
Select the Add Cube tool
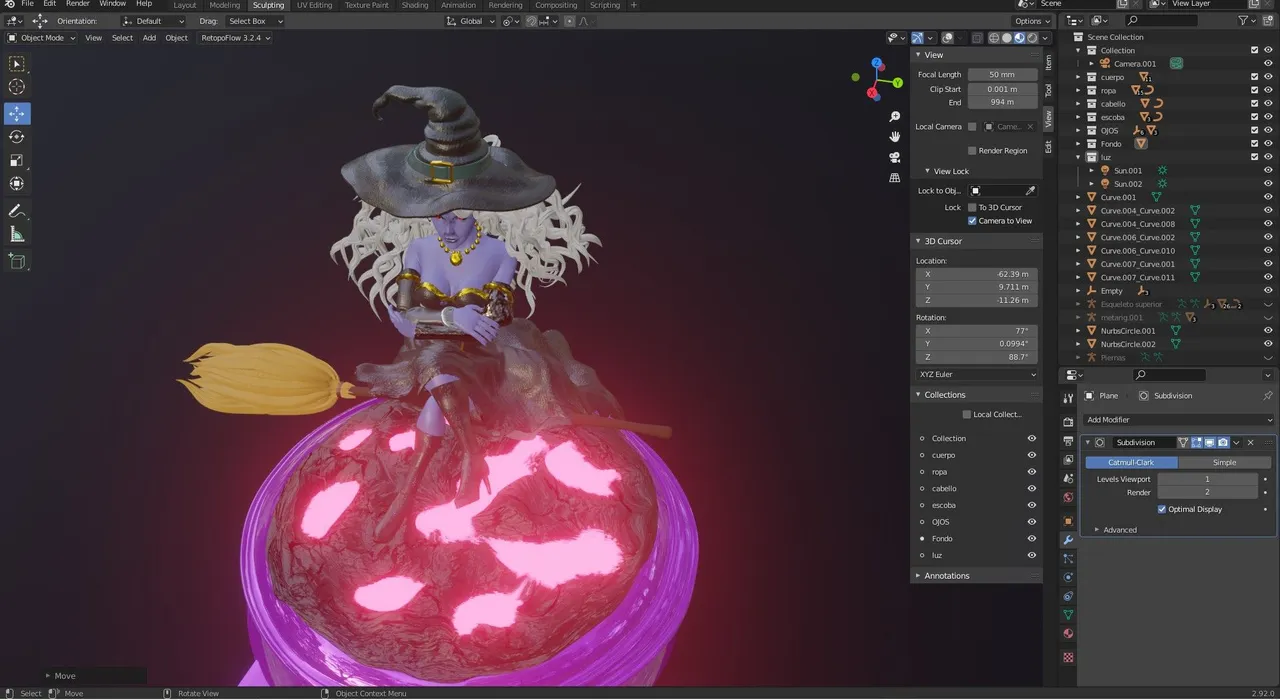(17, 261)
